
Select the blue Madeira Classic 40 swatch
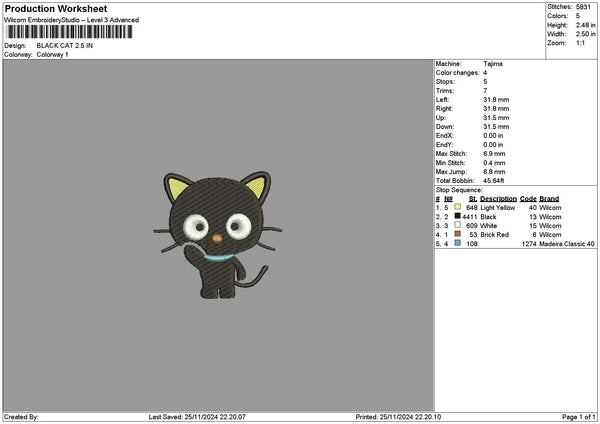coord(458,244)
